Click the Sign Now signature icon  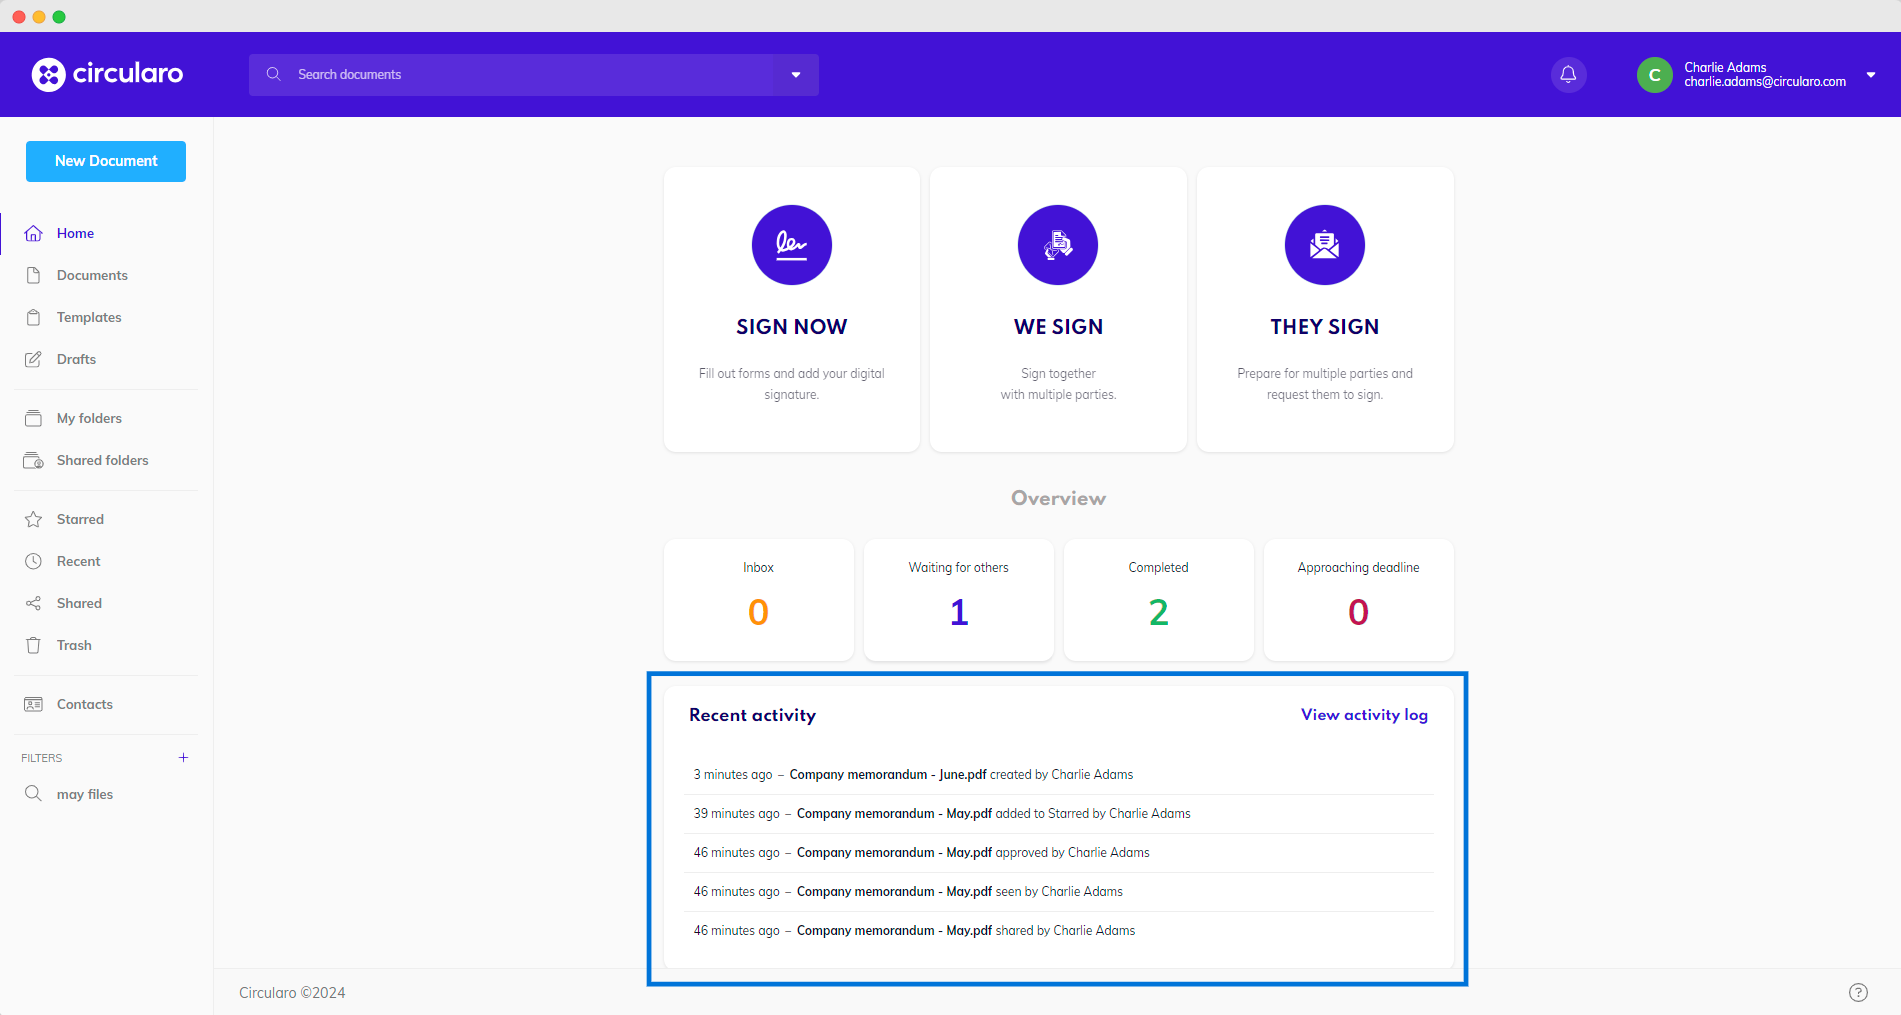[x=791, y=245]
